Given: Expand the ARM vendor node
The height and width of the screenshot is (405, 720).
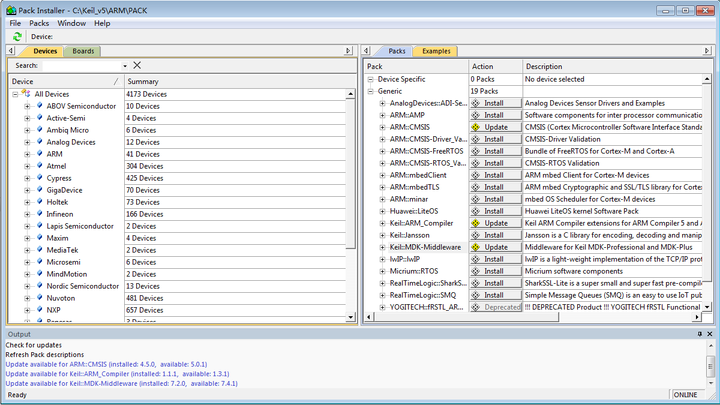Looking at the screenshot, I should click(27, 154).
